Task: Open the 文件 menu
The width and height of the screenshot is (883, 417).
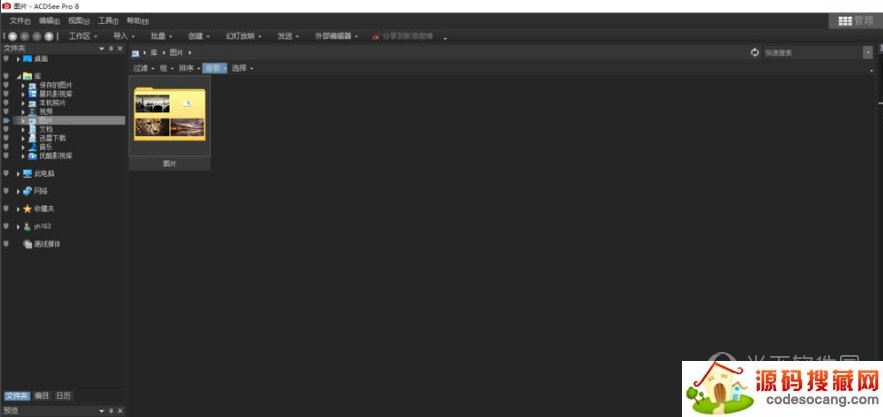Action: [20, 21]
